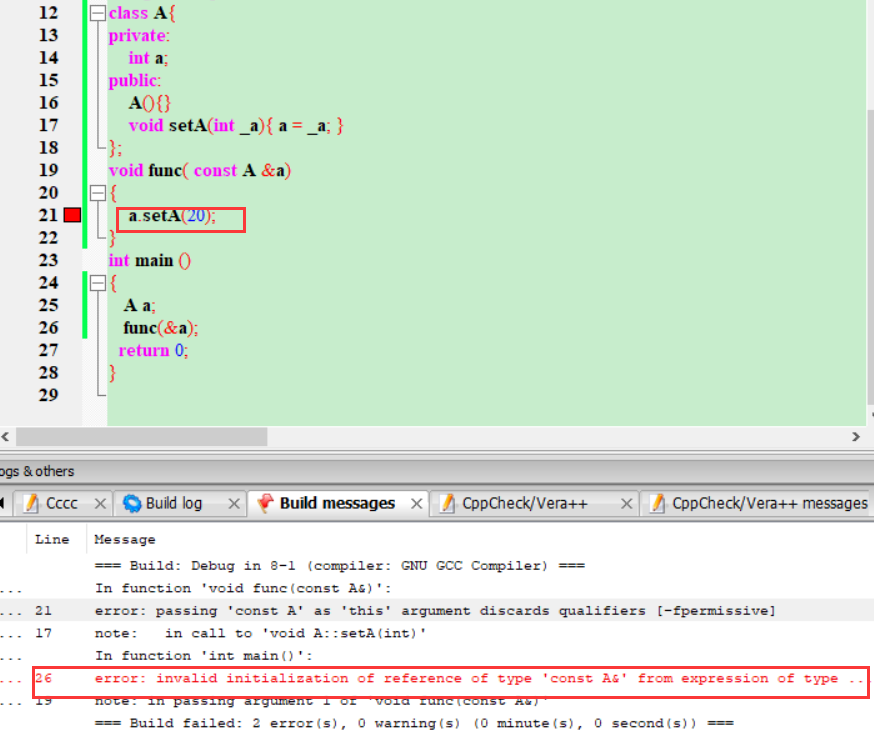The image size is (874, 750).
Task: Click the left arrow of the horizontal scrollbar
Action: pos(6,436)
